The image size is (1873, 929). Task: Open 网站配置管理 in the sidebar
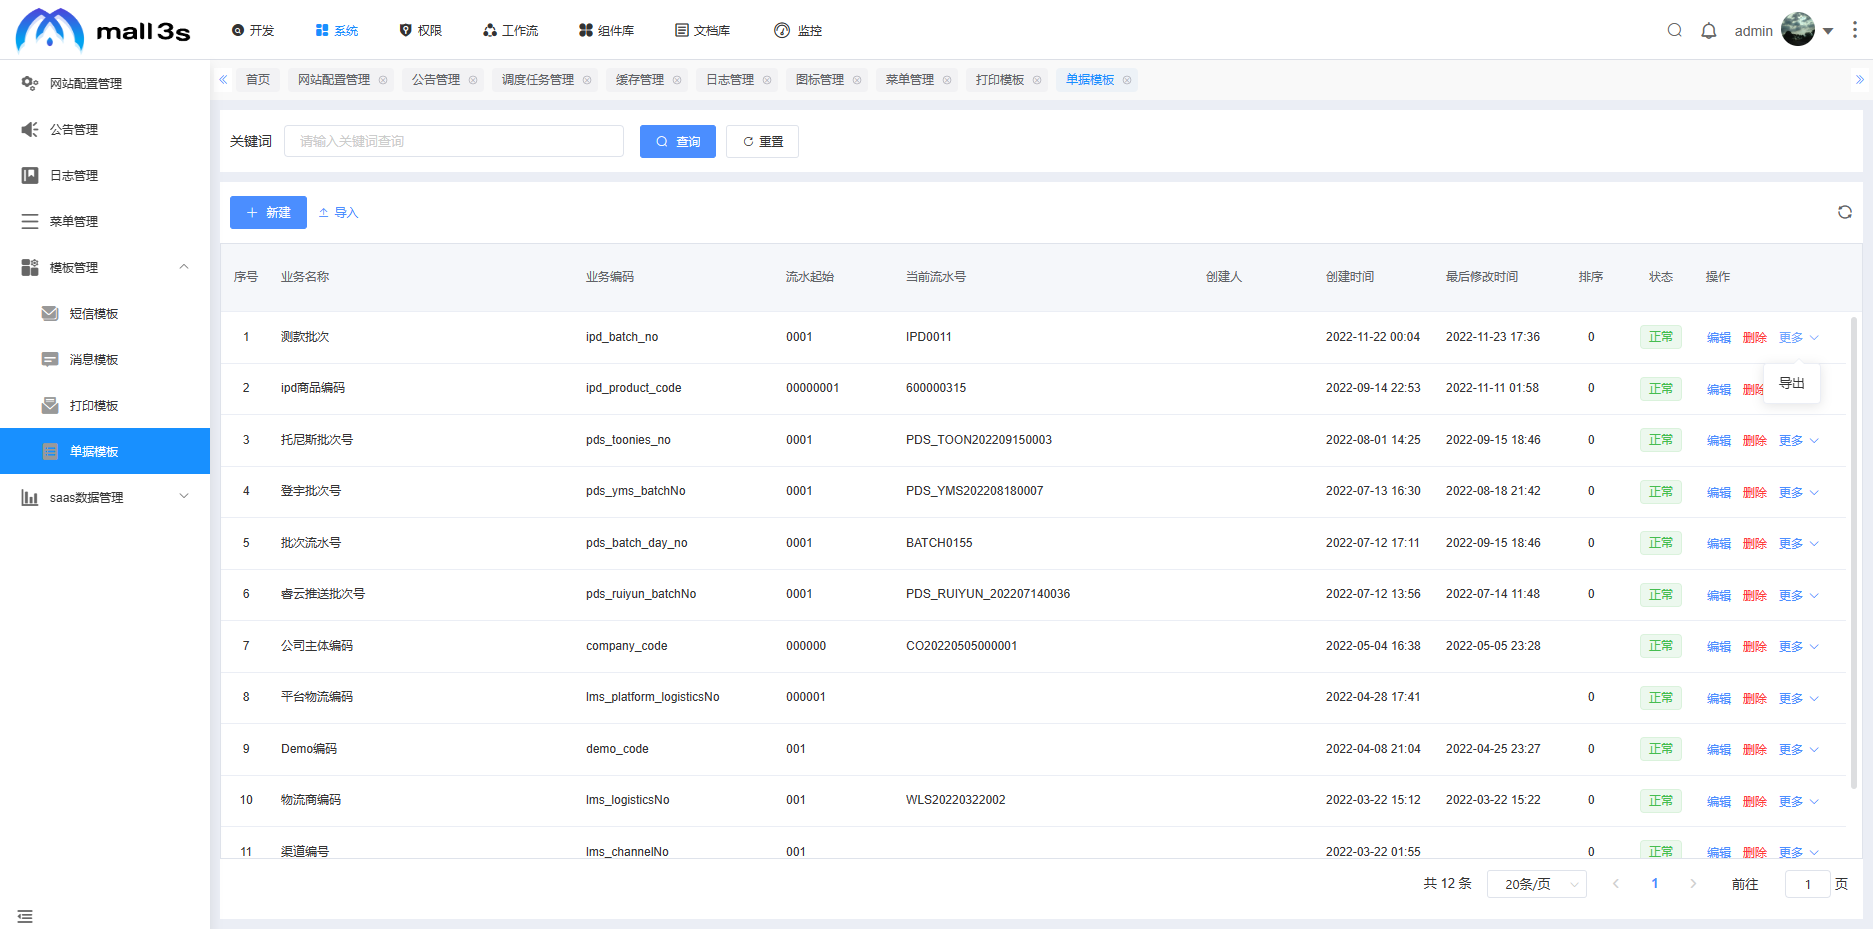click(105, 83)
